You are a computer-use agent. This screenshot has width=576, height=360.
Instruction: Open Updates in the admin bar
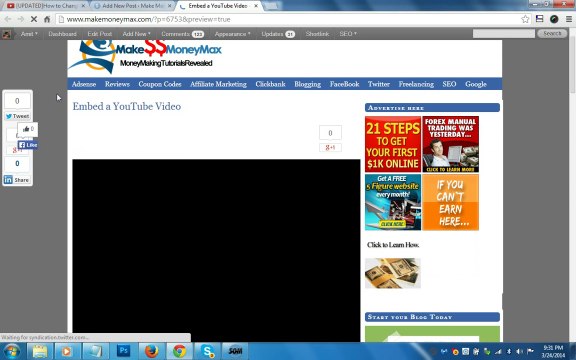pos(278,34)
